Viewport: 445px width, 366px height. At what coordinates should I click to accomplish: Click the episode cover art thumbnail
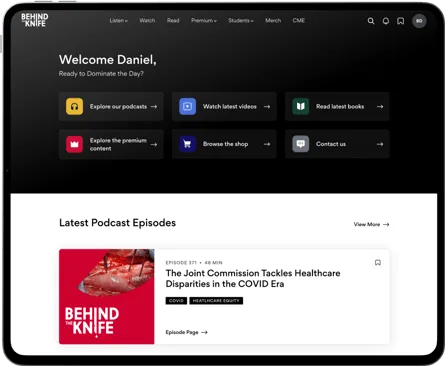[x=107, y=297]
